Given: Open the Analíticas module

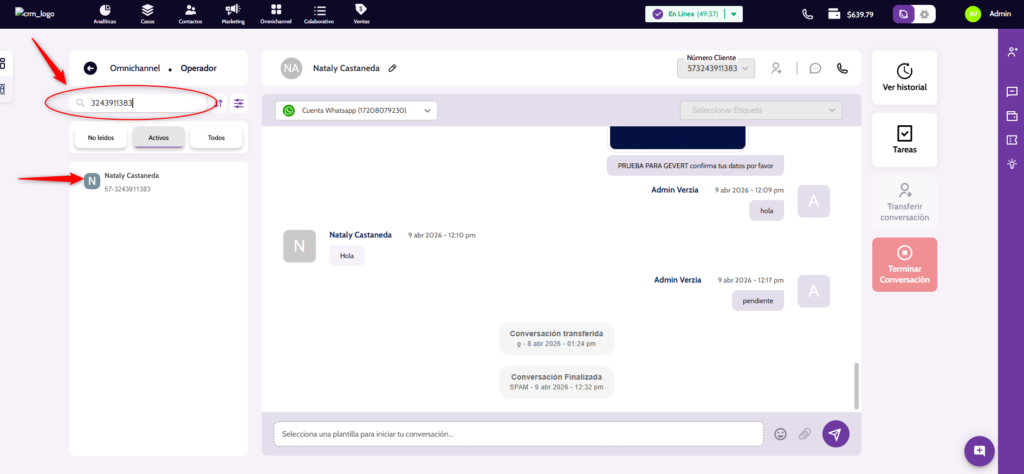Looking at the screenshot, I should (104, 13).
